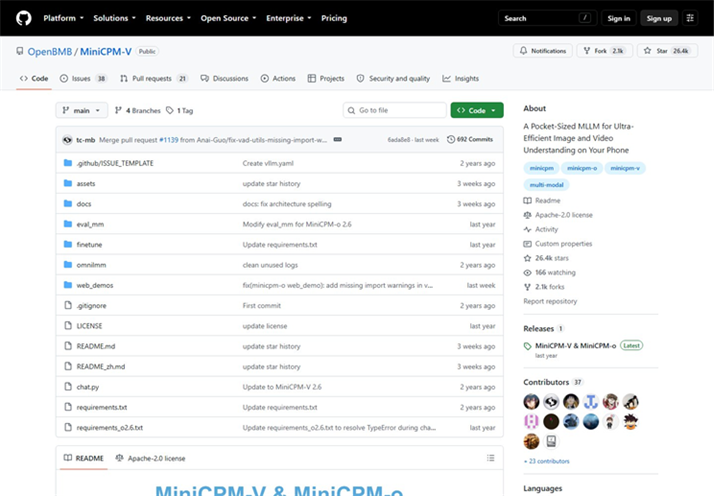Screen dimensions: 714x496
Task: Expand the Open Source menu
Action: pos(228,18)
